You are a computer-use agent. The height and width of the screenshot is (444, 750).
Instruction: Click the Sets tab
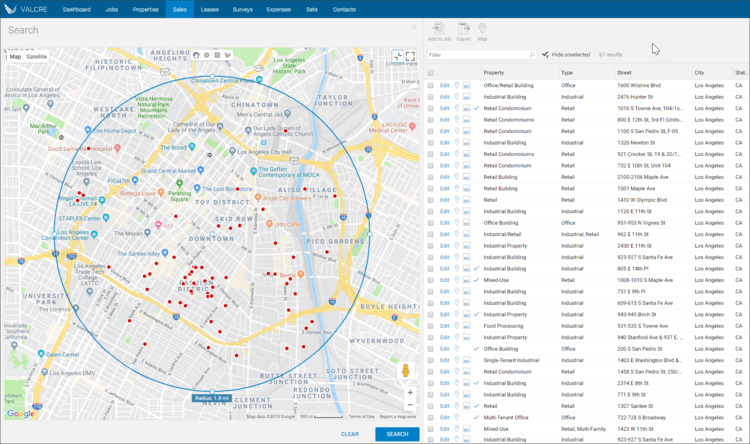point(312,9)
